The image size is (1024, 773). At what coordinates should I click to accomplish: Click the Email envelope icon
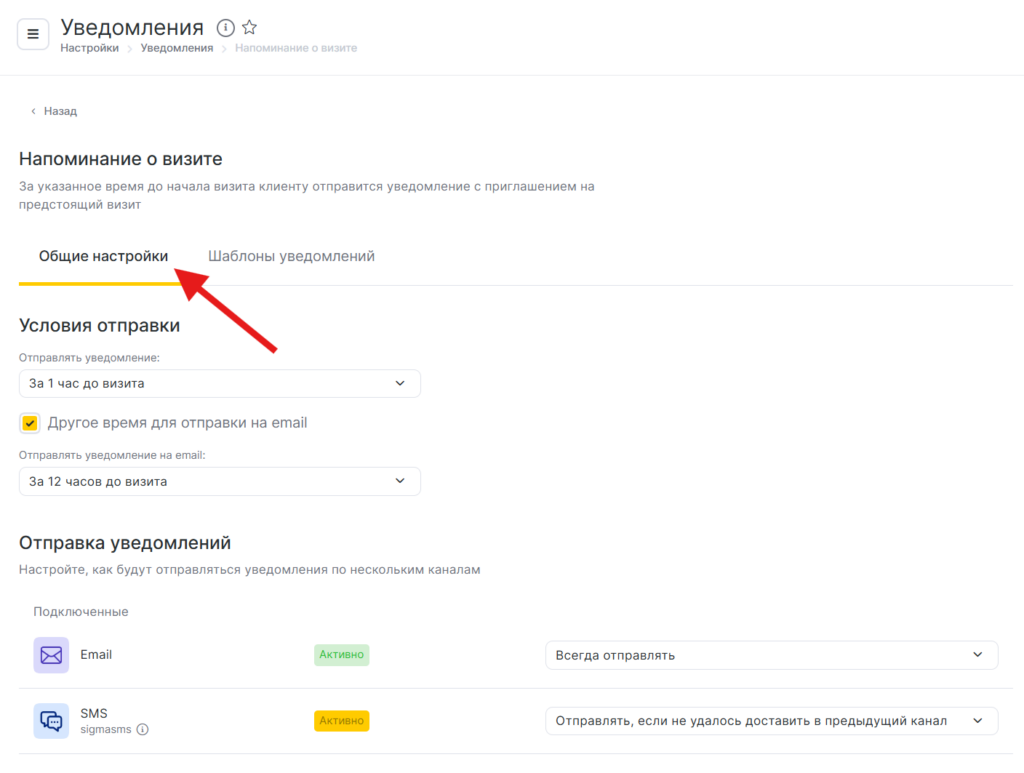tap(51, 655)
